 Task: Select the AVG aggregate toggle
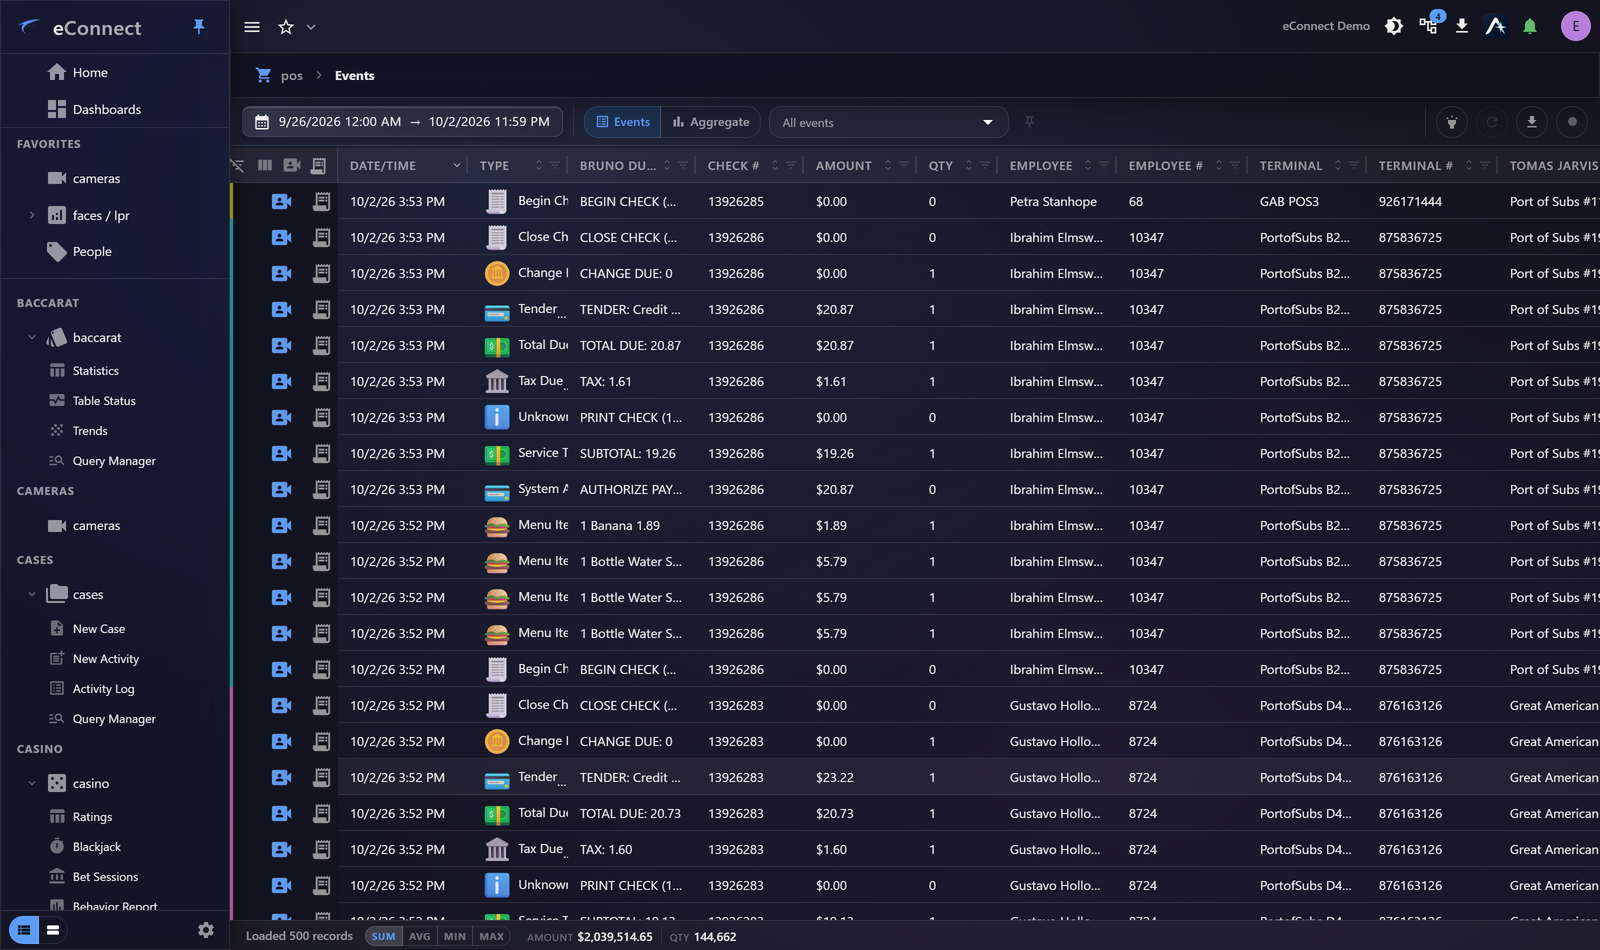point(420,937)
